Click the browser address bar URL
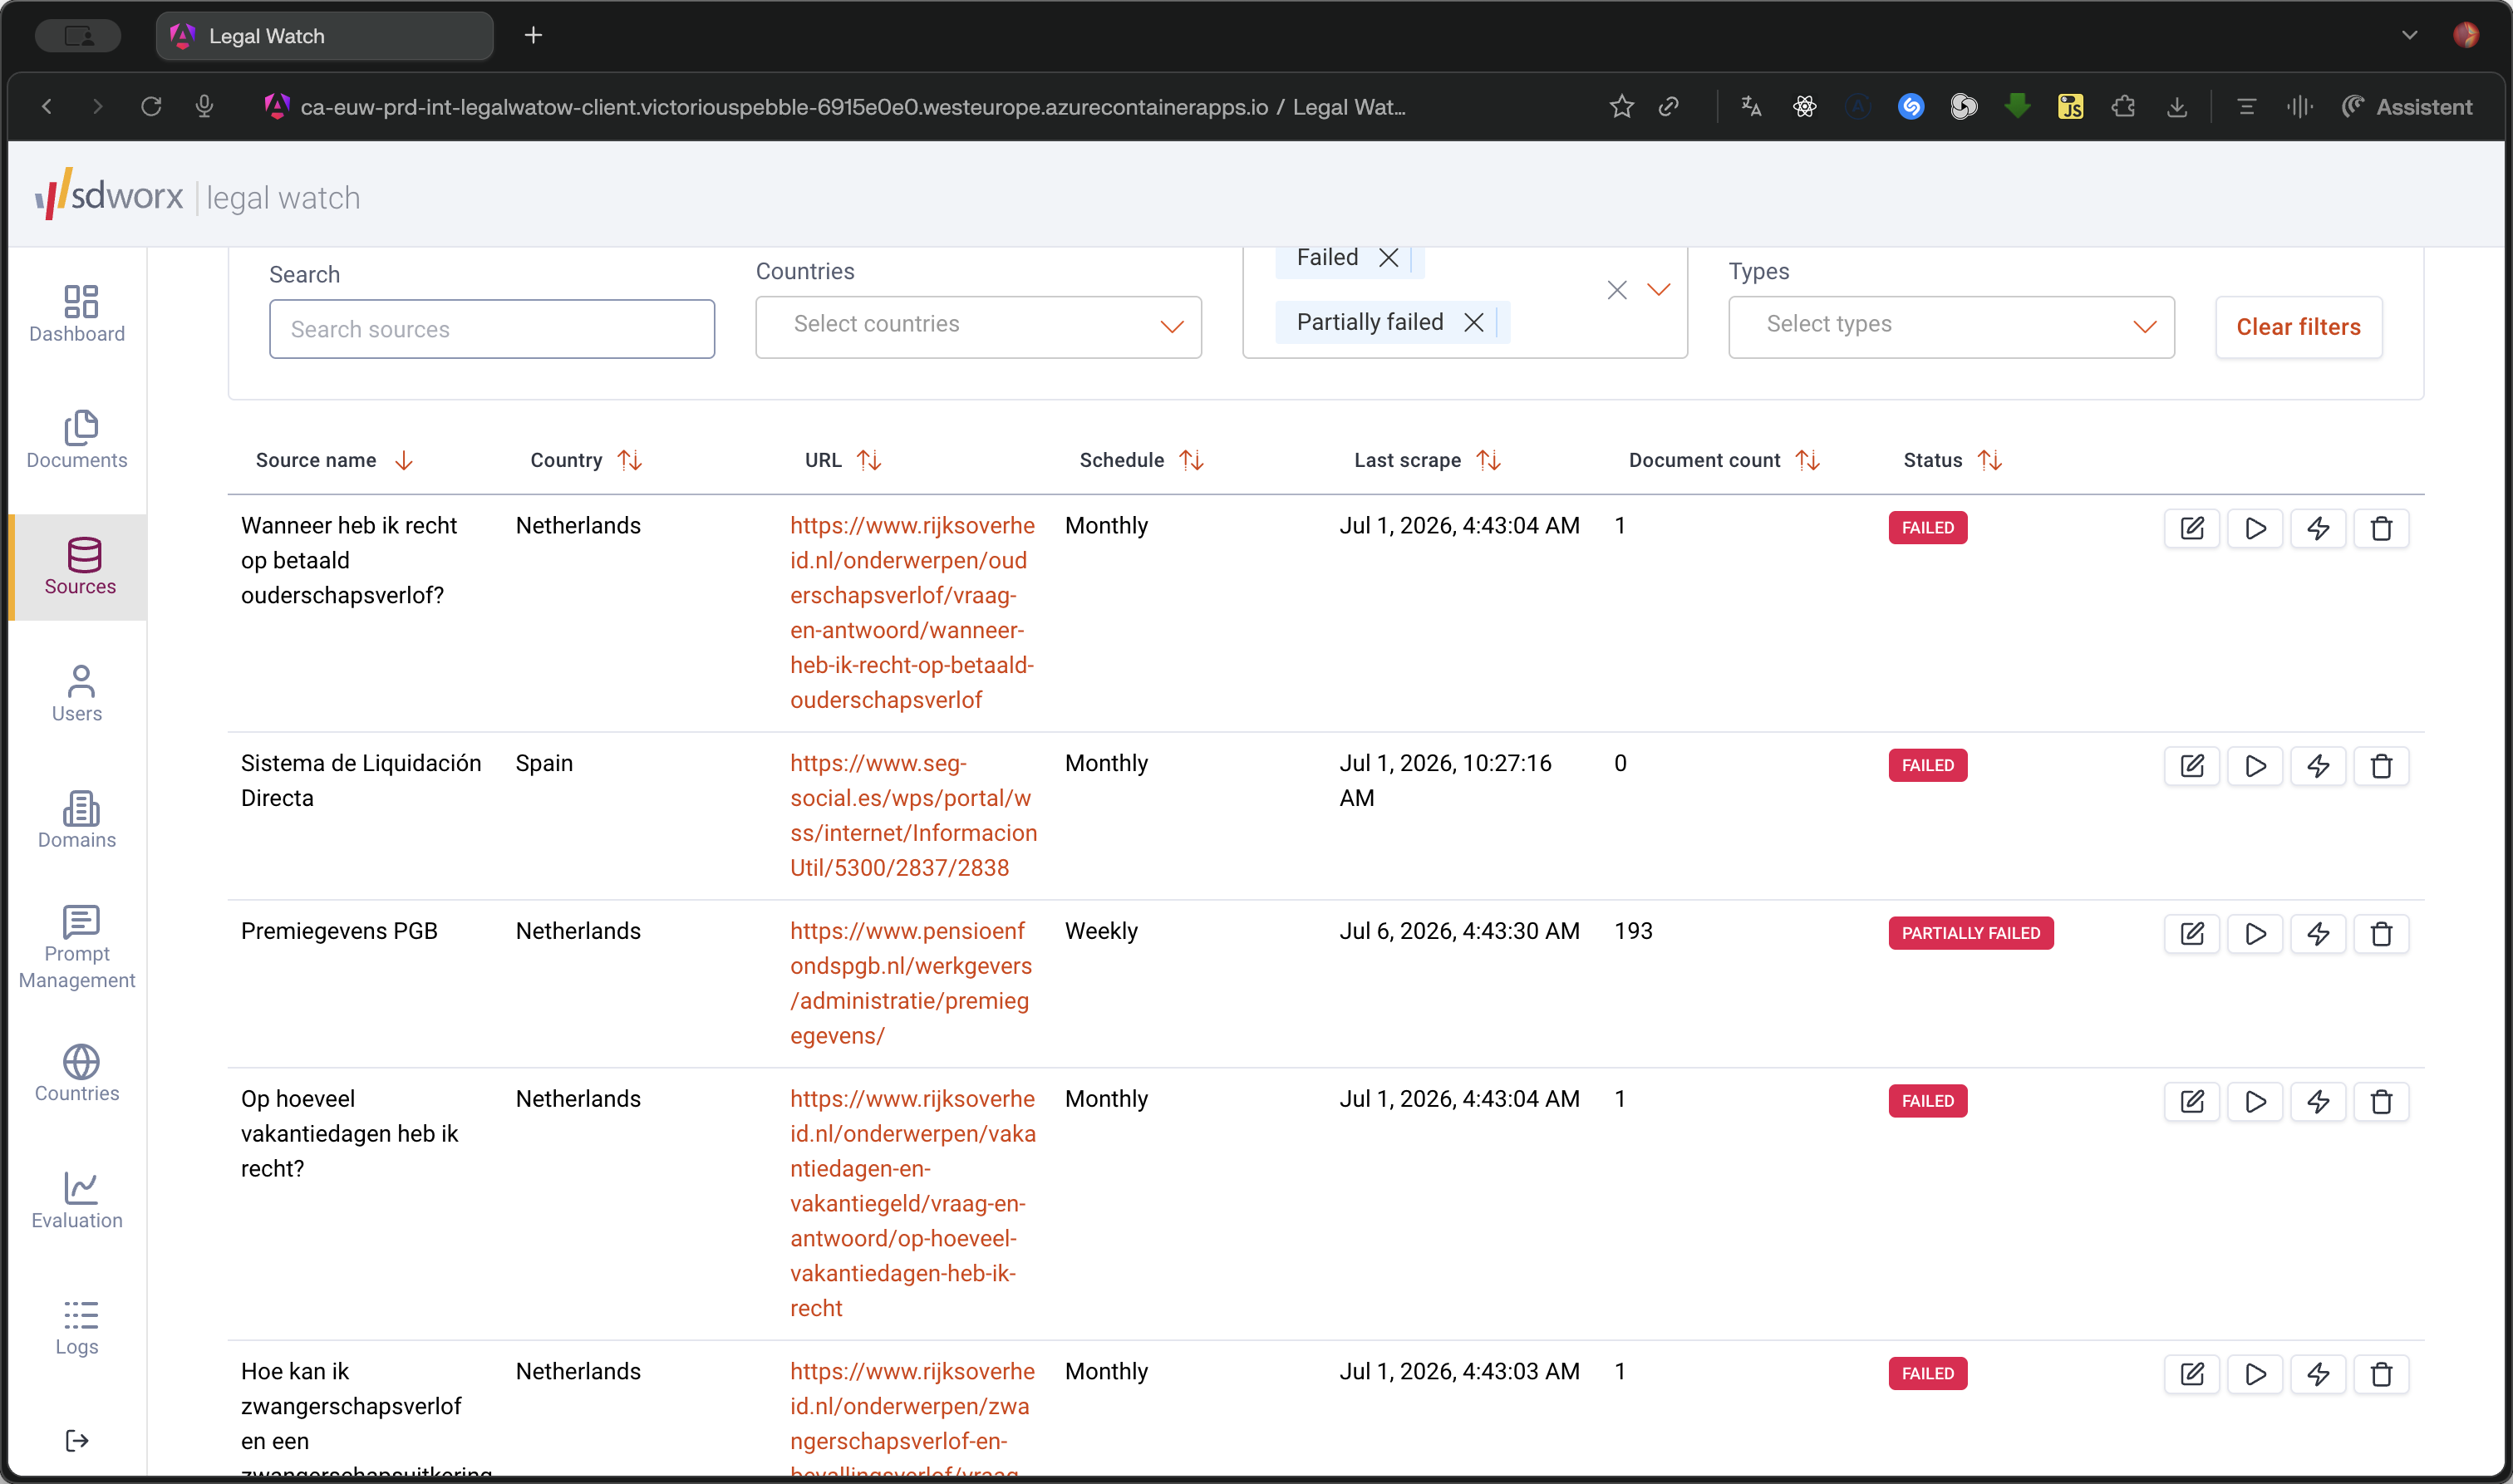 click(853, 106)
